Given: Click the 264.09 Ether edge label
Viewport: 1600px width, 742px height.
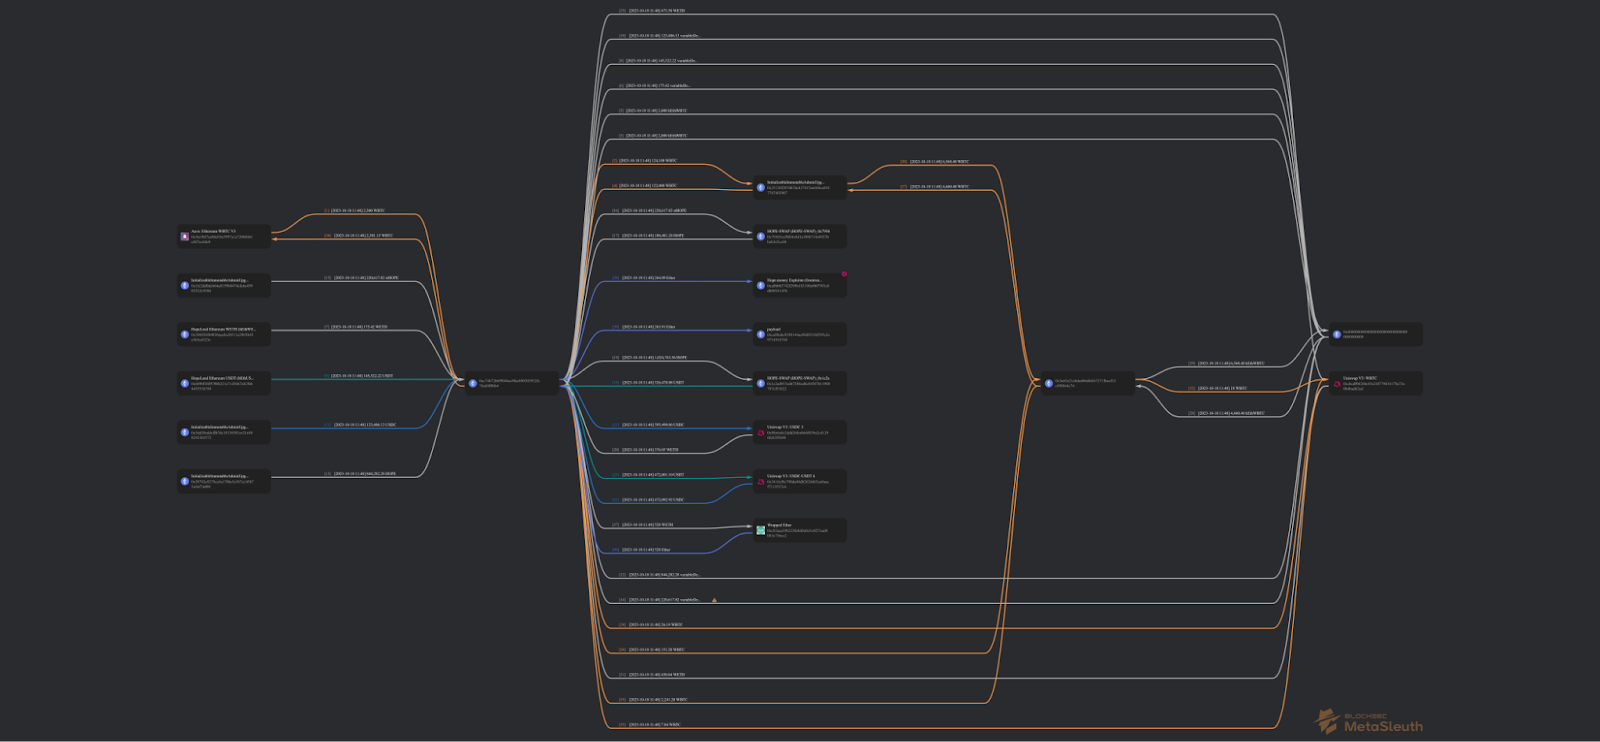Looking at the screenshot, I should pos(644,278).
